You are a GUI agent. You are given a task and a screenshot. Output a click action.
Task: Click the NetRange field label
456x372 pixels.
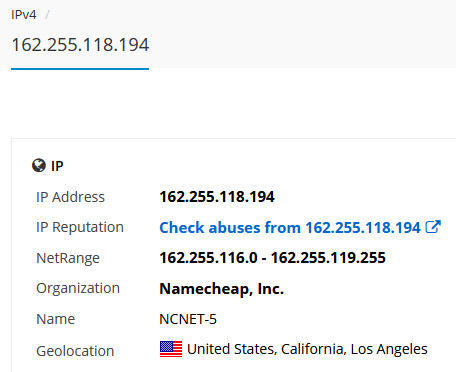point(68,258)
